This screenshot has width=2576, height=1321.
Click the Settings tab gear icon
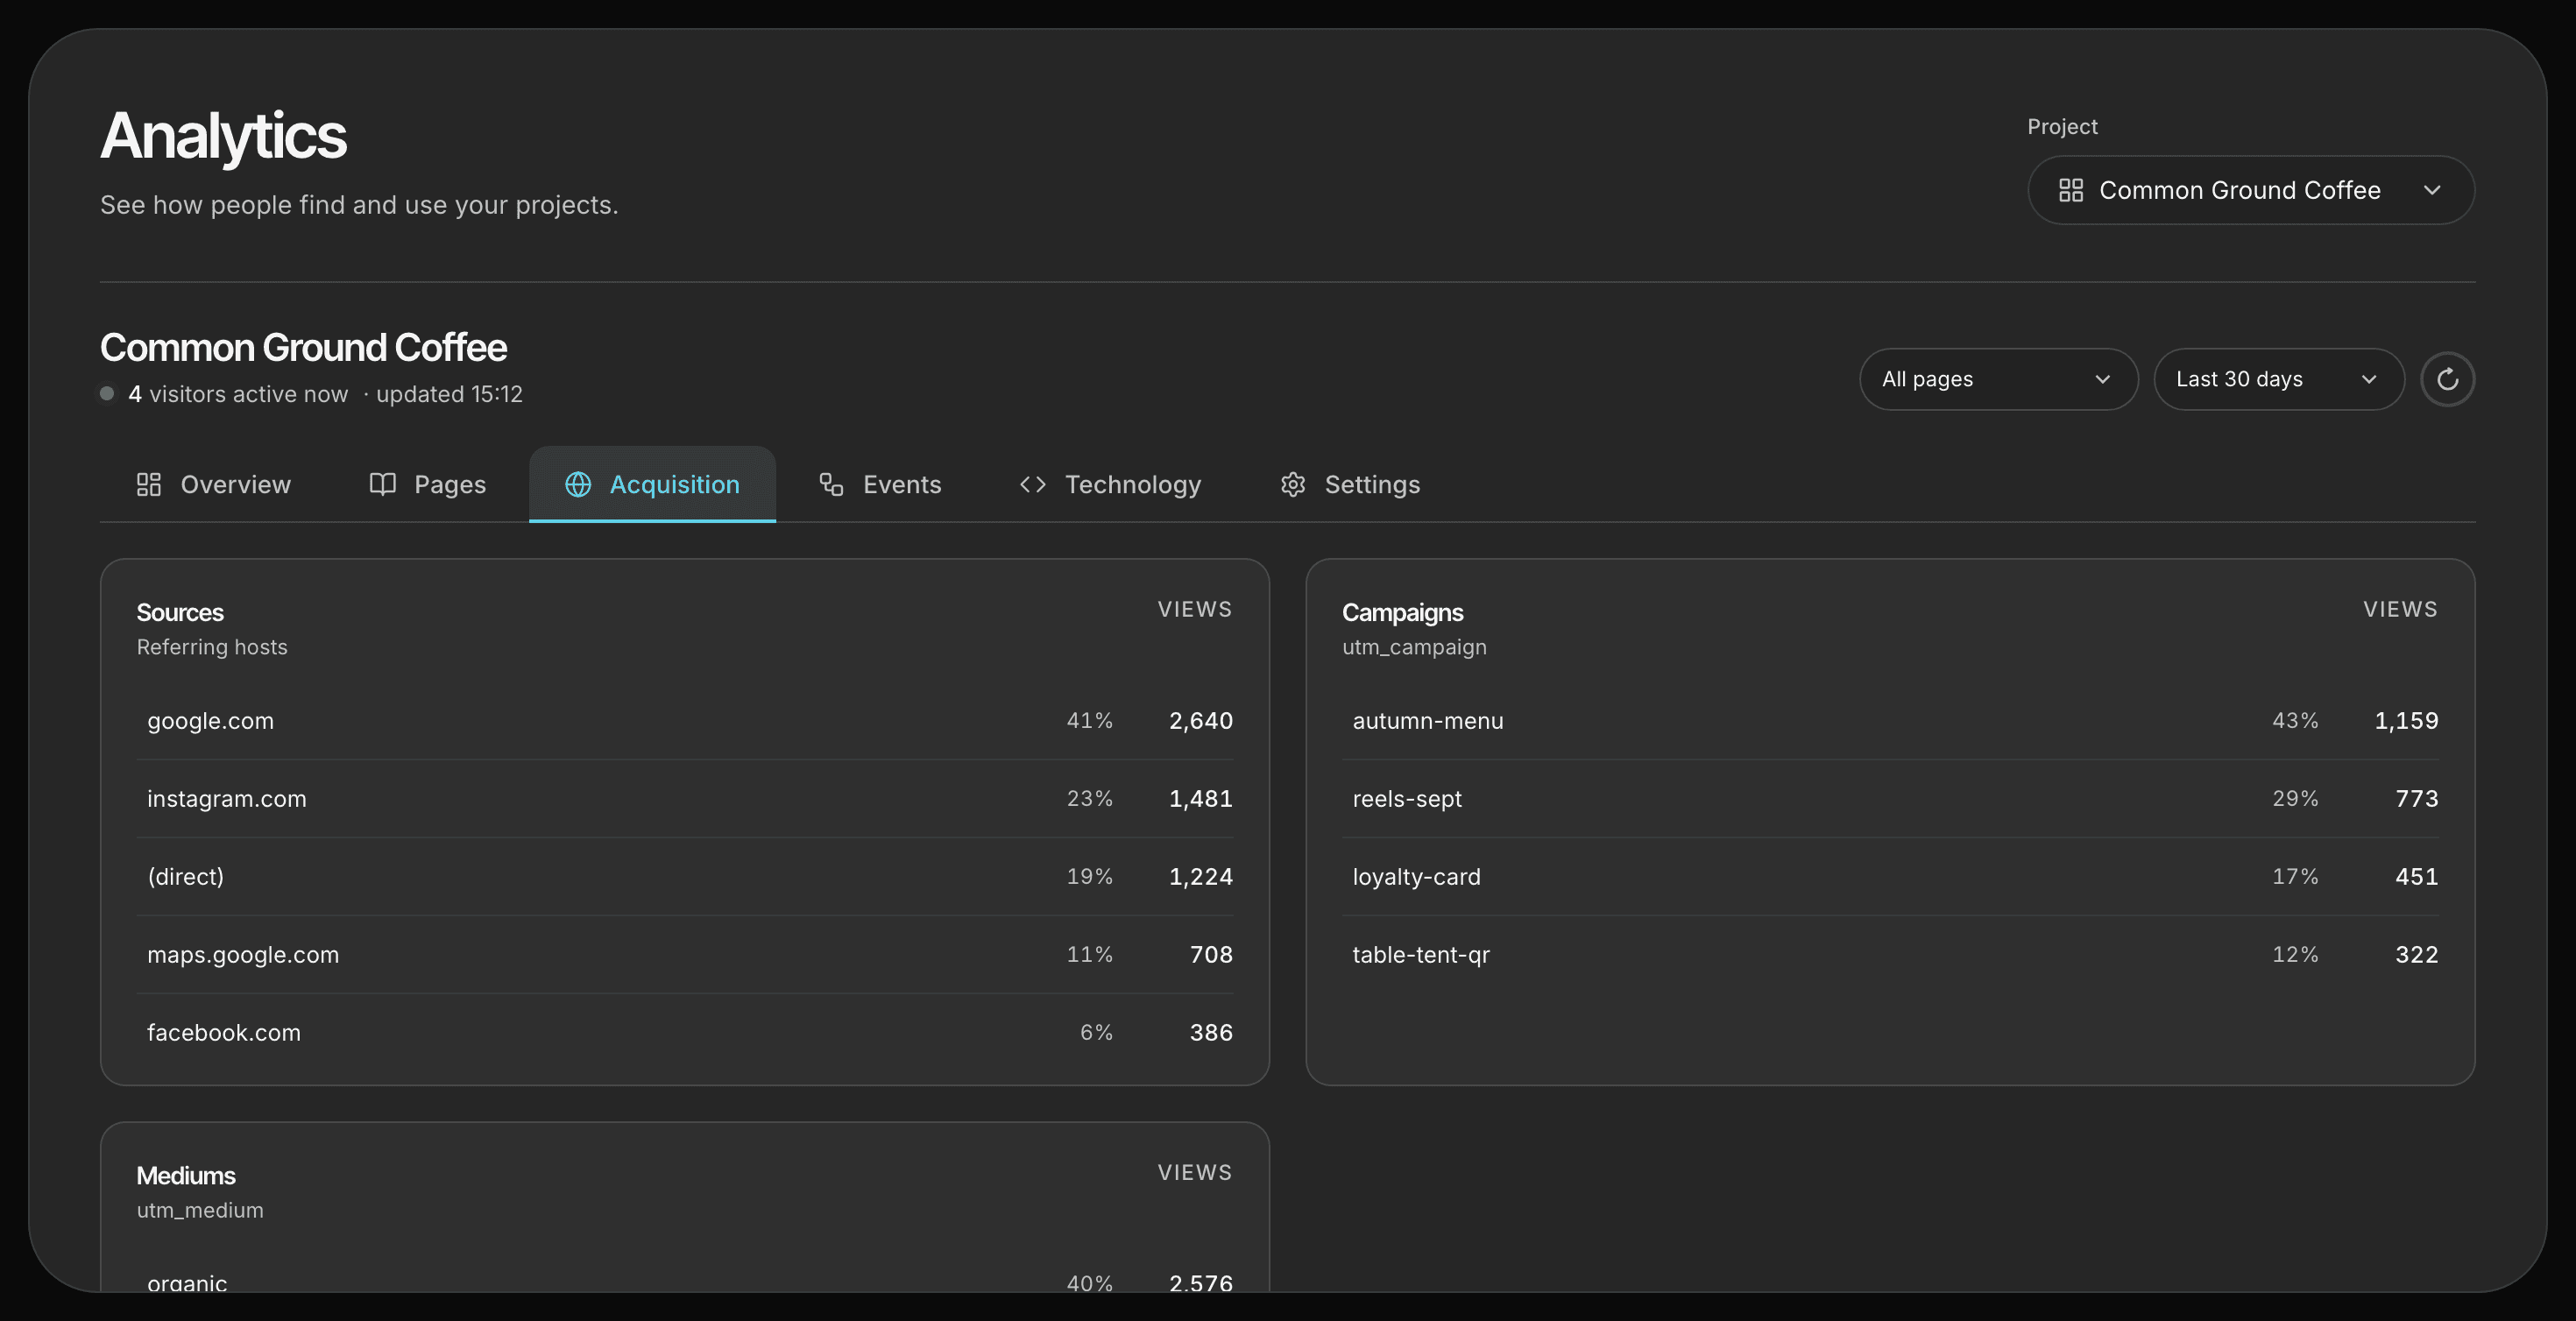coord(1293,484)
